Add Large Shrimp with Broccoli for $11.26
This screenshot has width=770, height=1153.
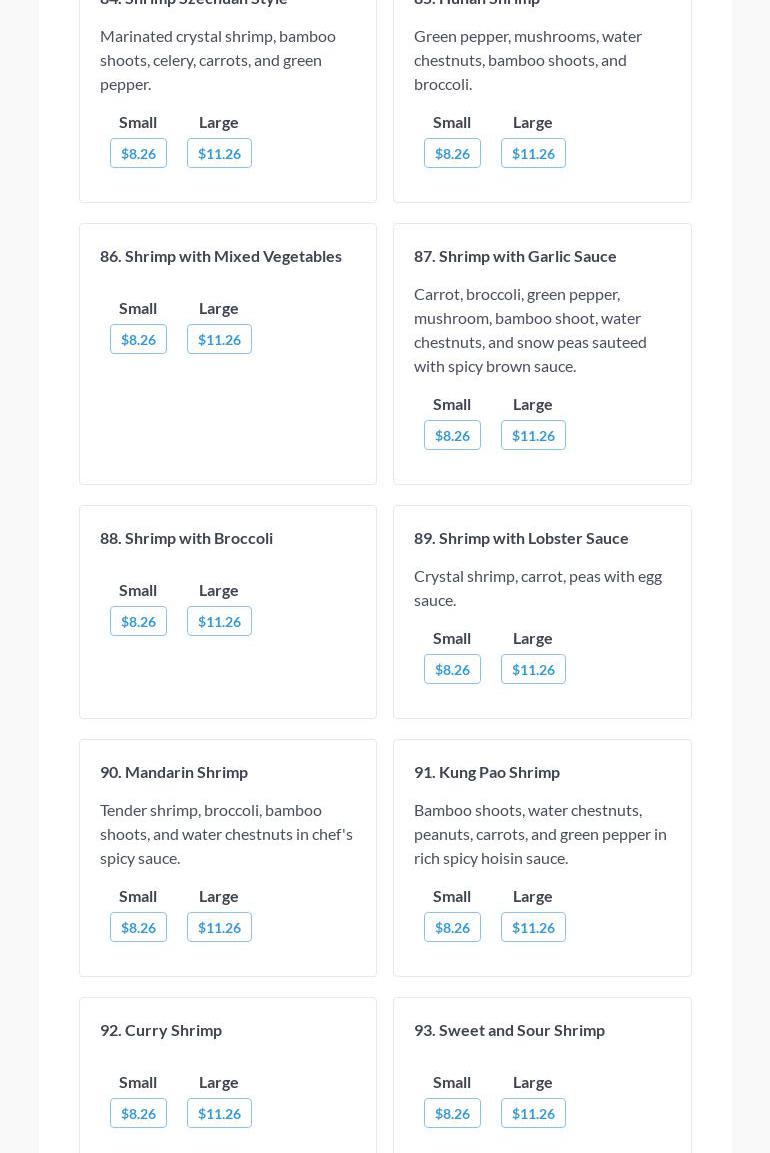pyautogui.click(x=219, y=621)
